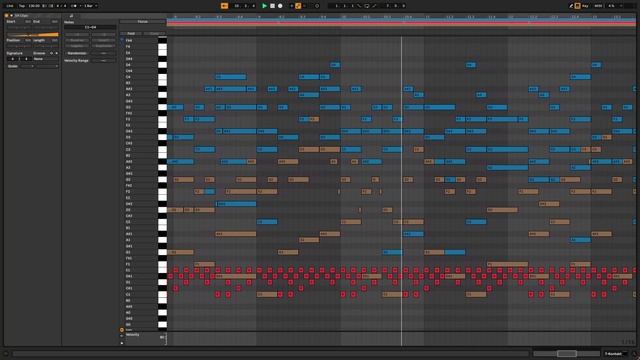Select the 7-Kontakt track label
Screen dimensions: 640x360
613,353
